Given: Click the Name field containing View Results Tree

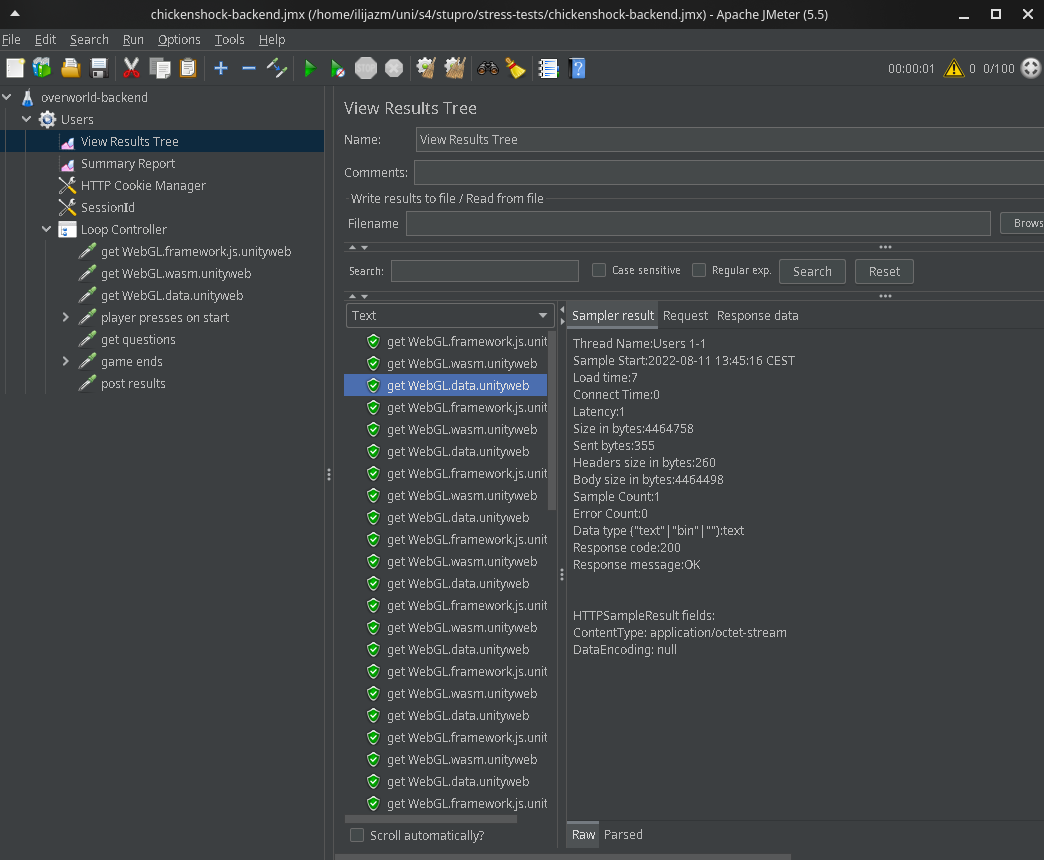Looking at the screenshot, I should point(730,140).
